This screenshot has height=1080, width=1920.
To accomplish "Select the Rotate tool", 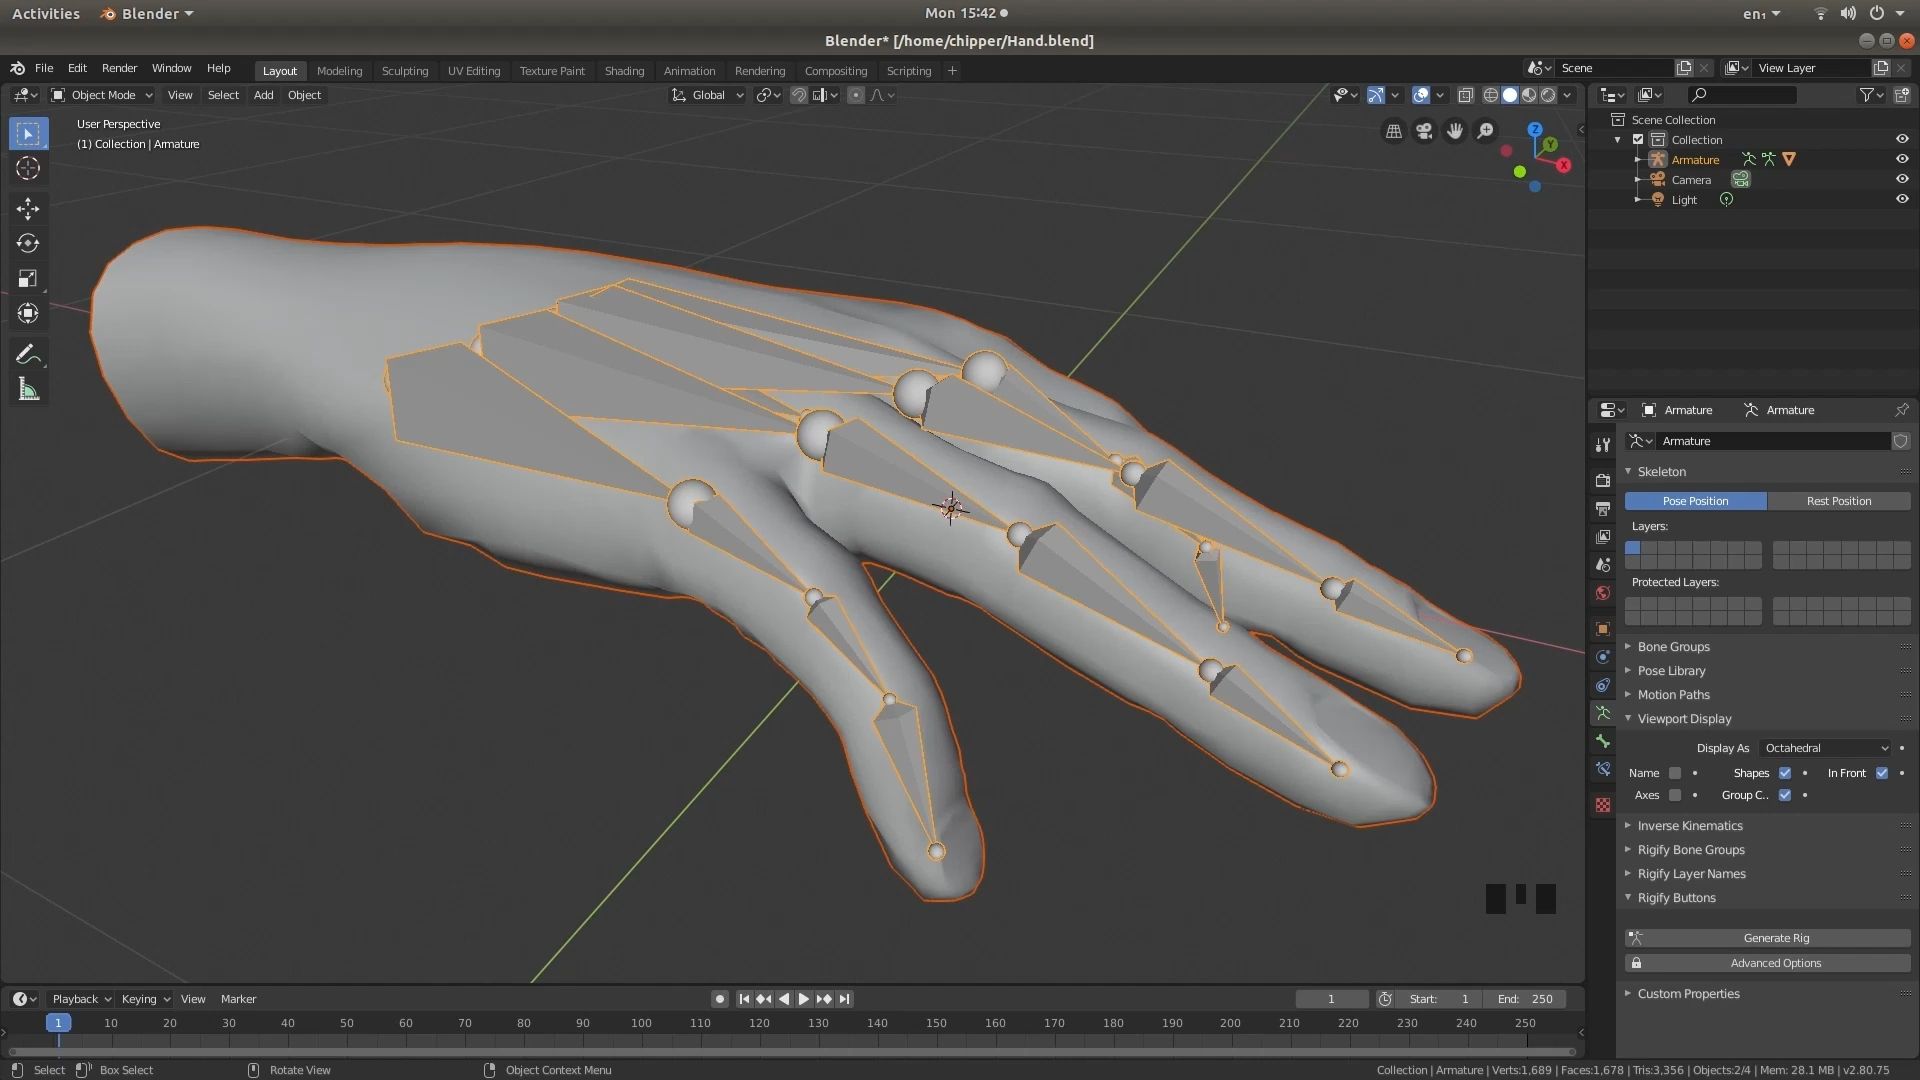I will pyautogui.click(x=28, y=243).
